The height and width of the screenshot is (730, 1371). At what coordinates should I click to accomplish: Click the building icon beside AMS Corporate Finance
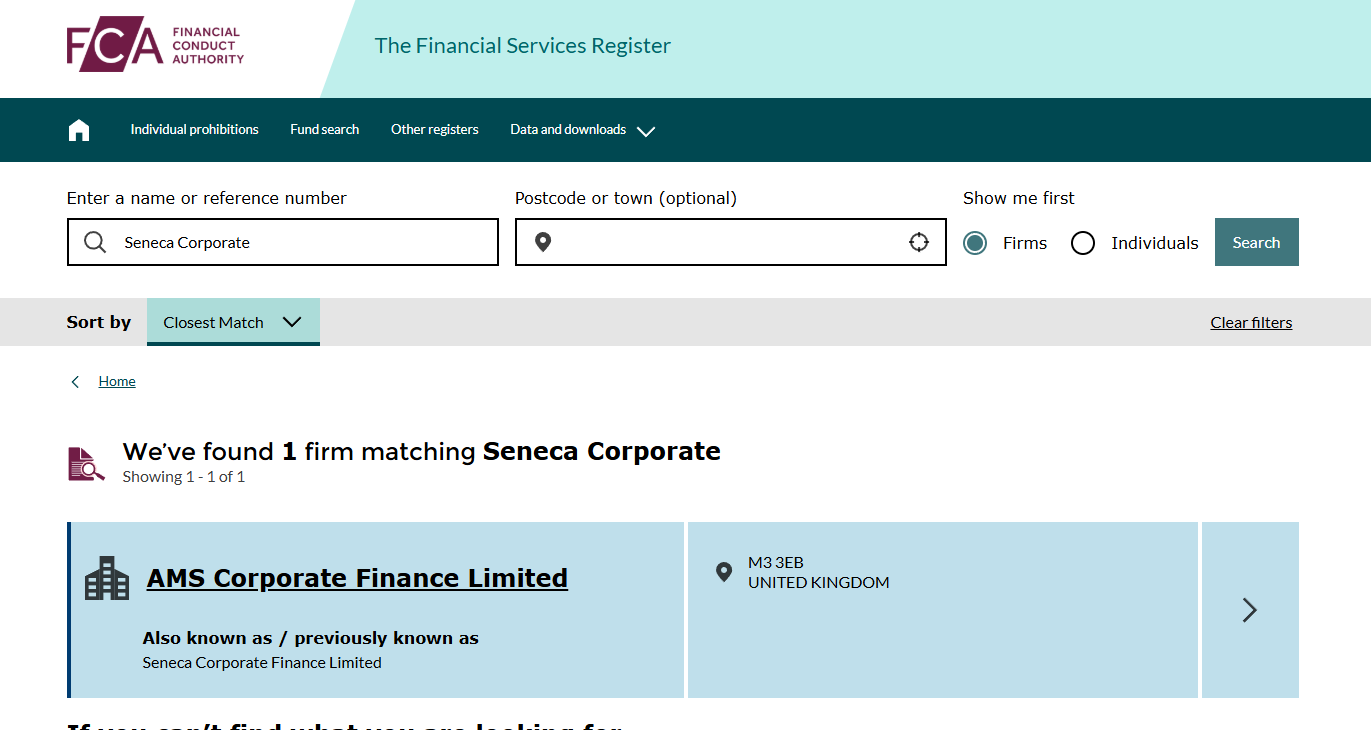[107, 578]
